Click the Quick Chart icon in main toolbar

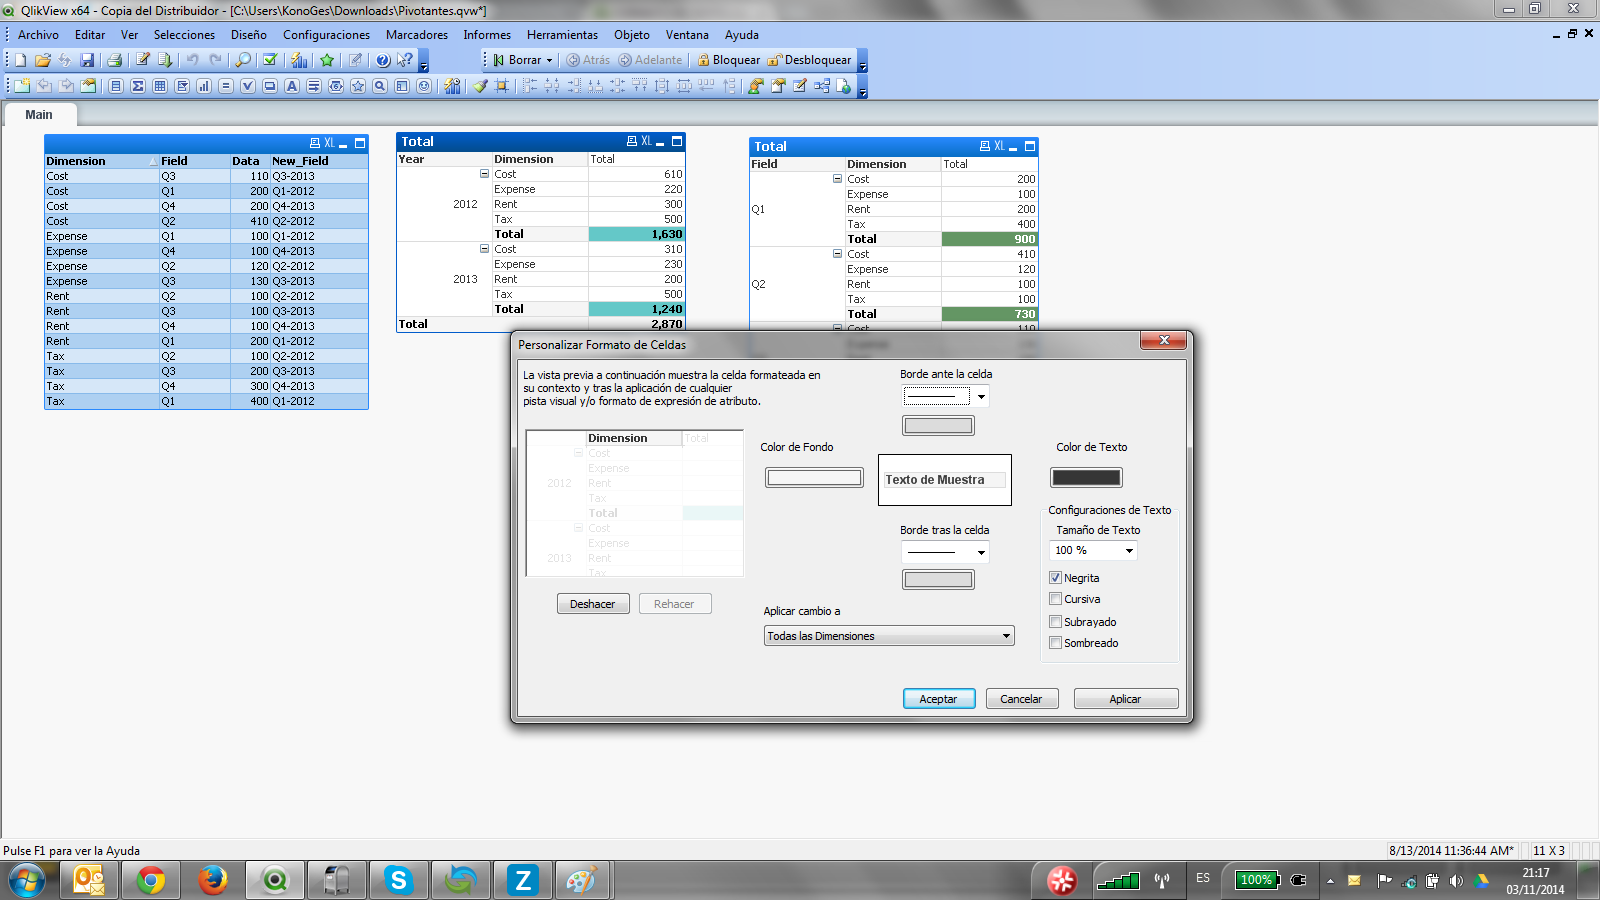299,60
